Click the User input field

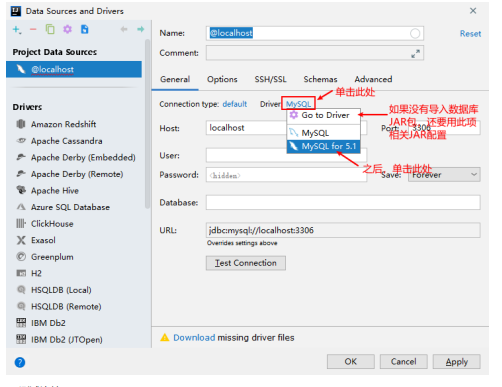pos(286,156)
